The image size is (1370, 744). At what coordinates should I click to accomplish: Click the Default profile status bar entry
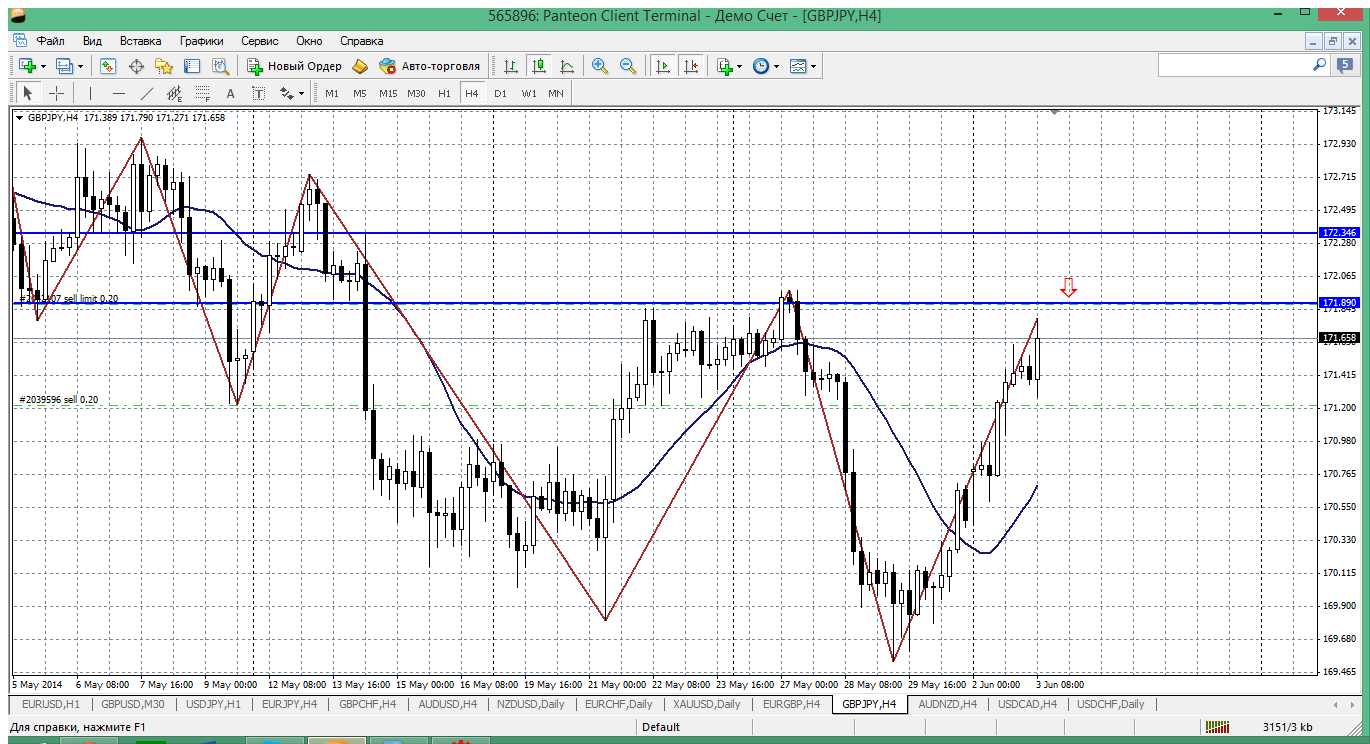661,727
